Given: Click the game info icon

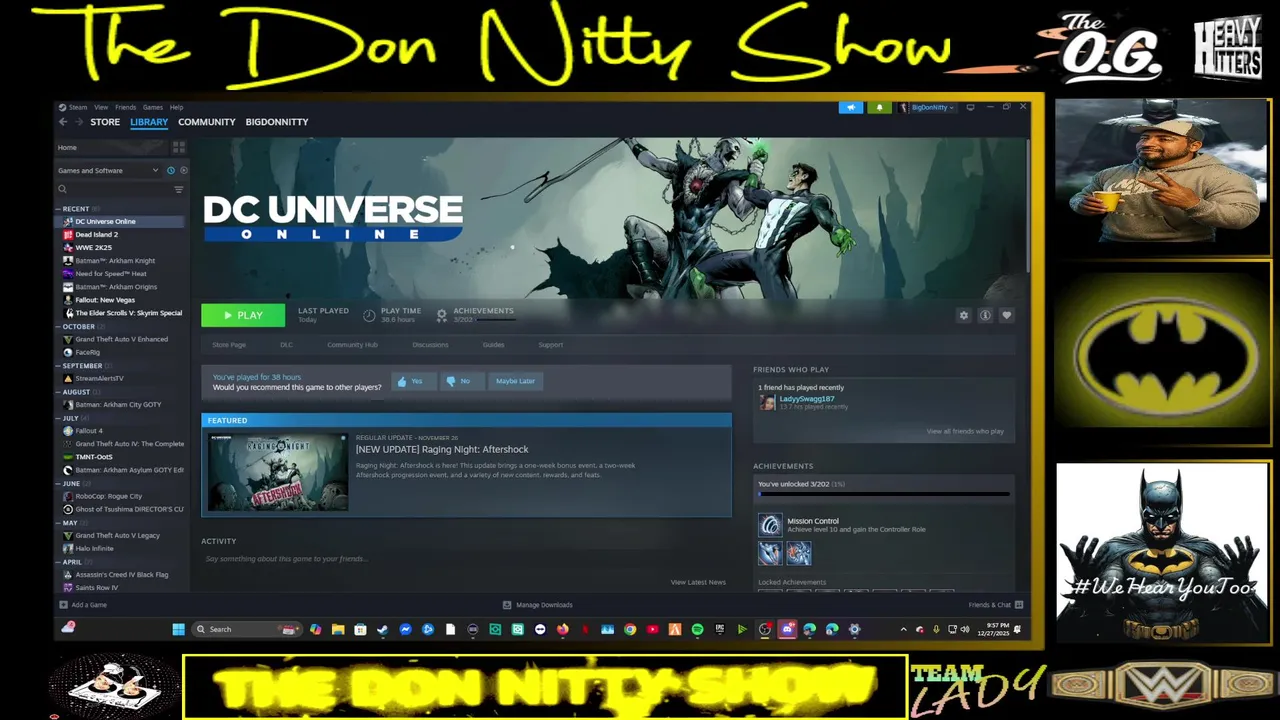Looking at the screenshot, I should pyautogui.click(x=985, y=315).
